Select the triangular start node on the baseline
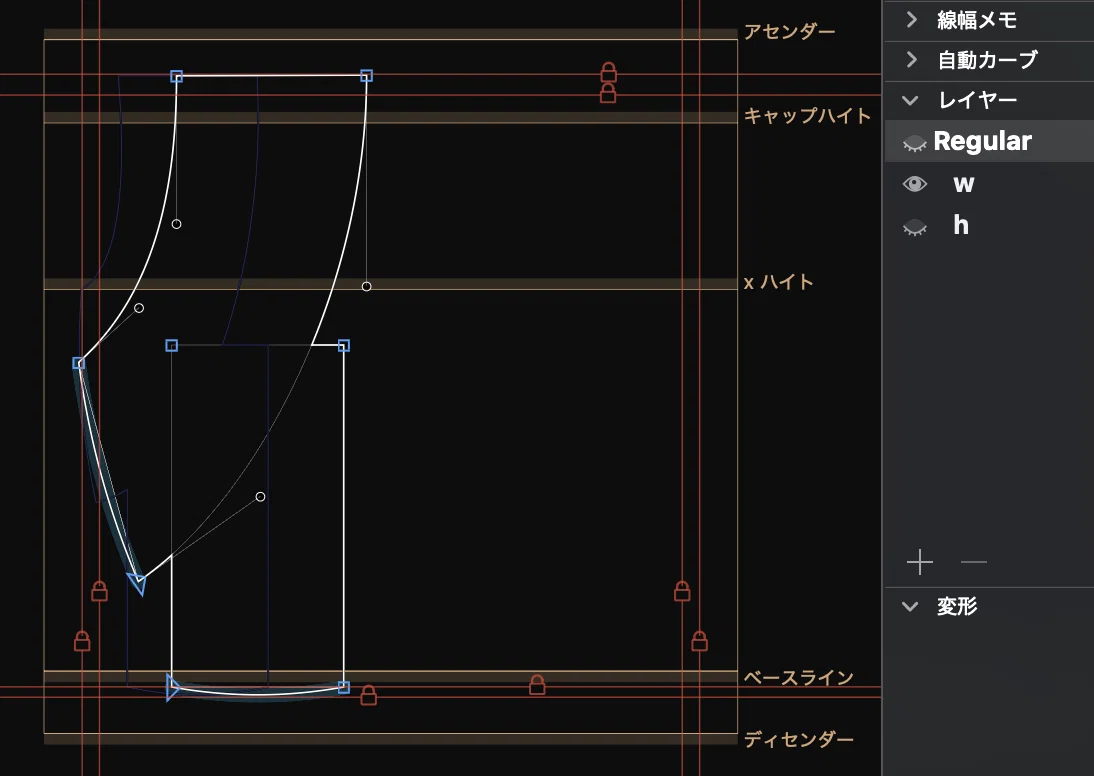1094x776 pixels. pyautogui.click(x=172, y=688)
